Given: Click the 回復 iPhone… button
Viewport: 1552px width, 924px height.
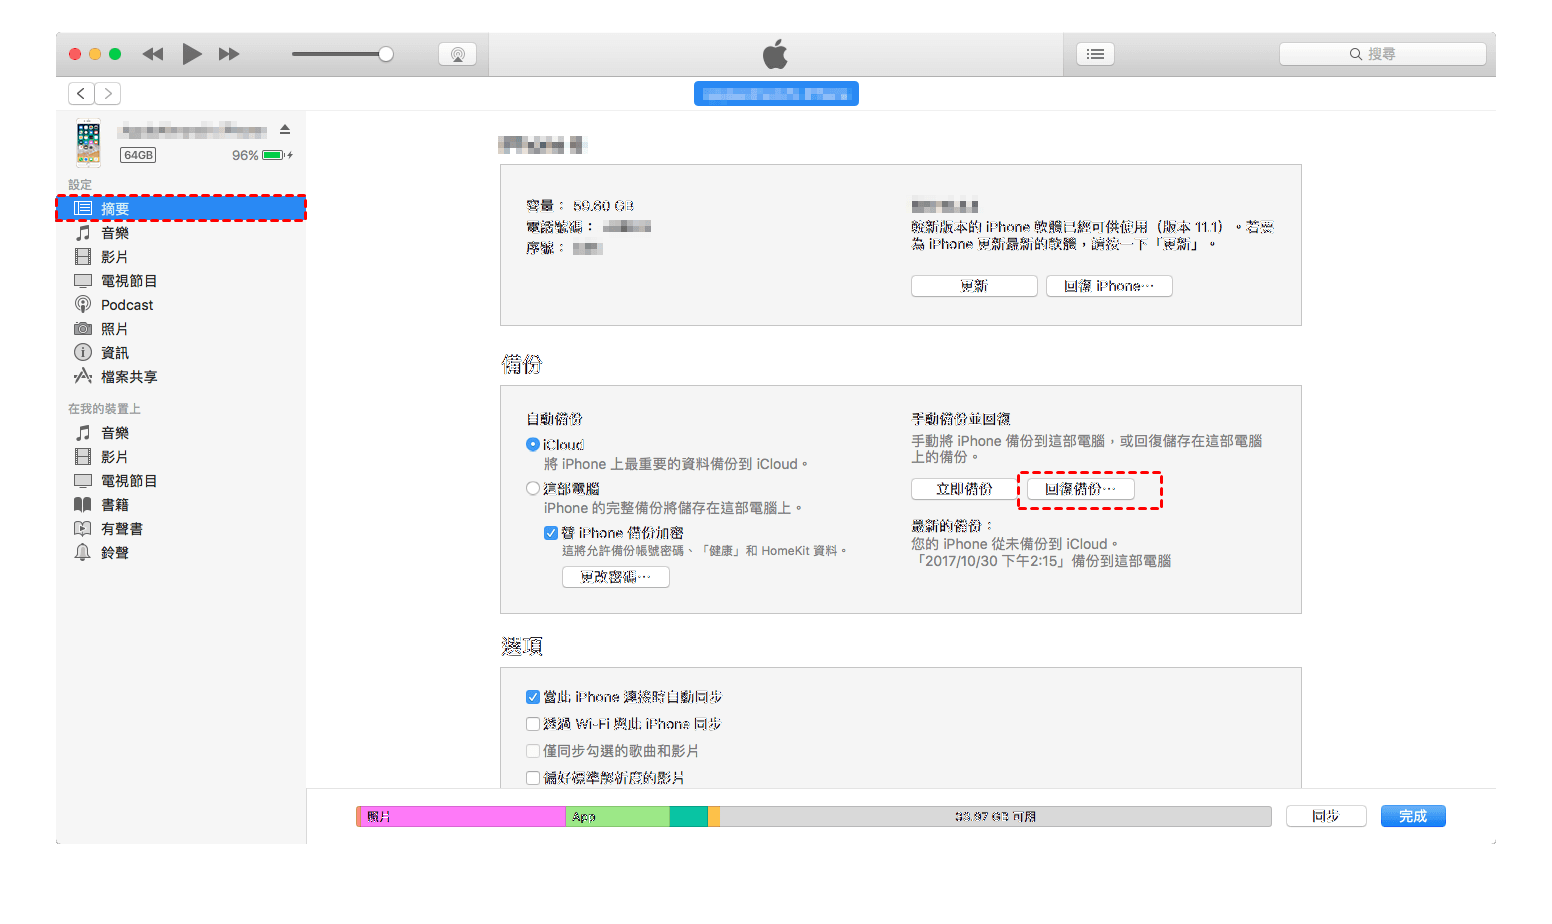Looking at the screenshot, I should pyautogui.click(x=1109, y=286).
